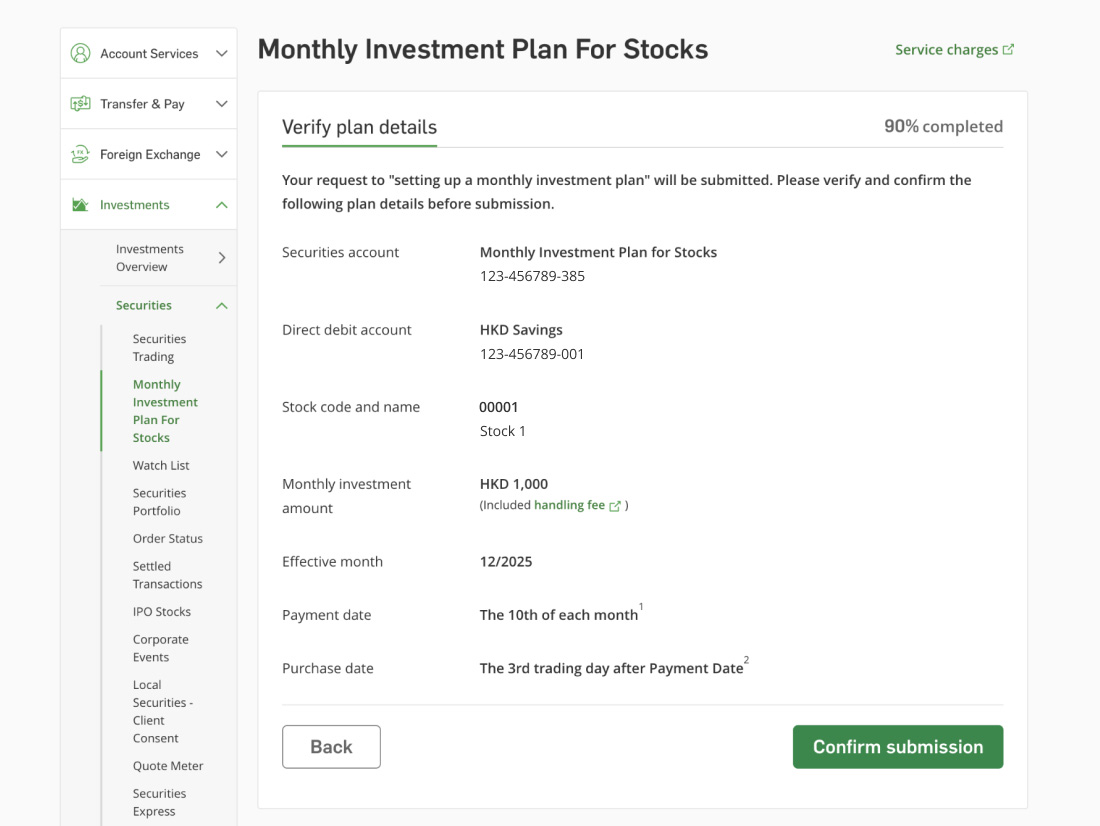The image size is (1100, 826).
Task: Expand the Transfer & Pay chevron
Action: [x=222, y=104]
